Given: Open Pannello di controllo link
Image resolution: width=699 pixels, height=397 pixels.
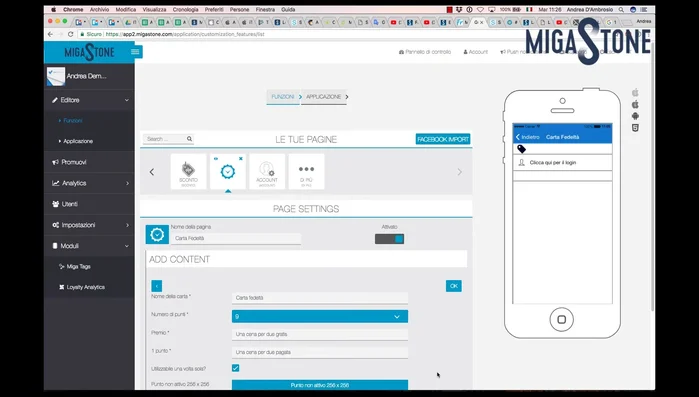Looking at the screenshot, I should coord(425,52).
